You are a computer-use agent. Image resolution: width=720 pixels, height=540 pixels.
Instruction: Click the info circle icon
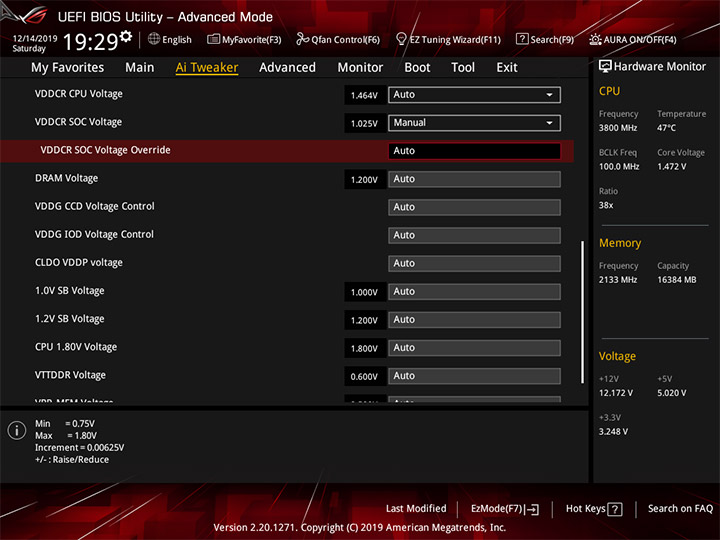tap(17, 431)
